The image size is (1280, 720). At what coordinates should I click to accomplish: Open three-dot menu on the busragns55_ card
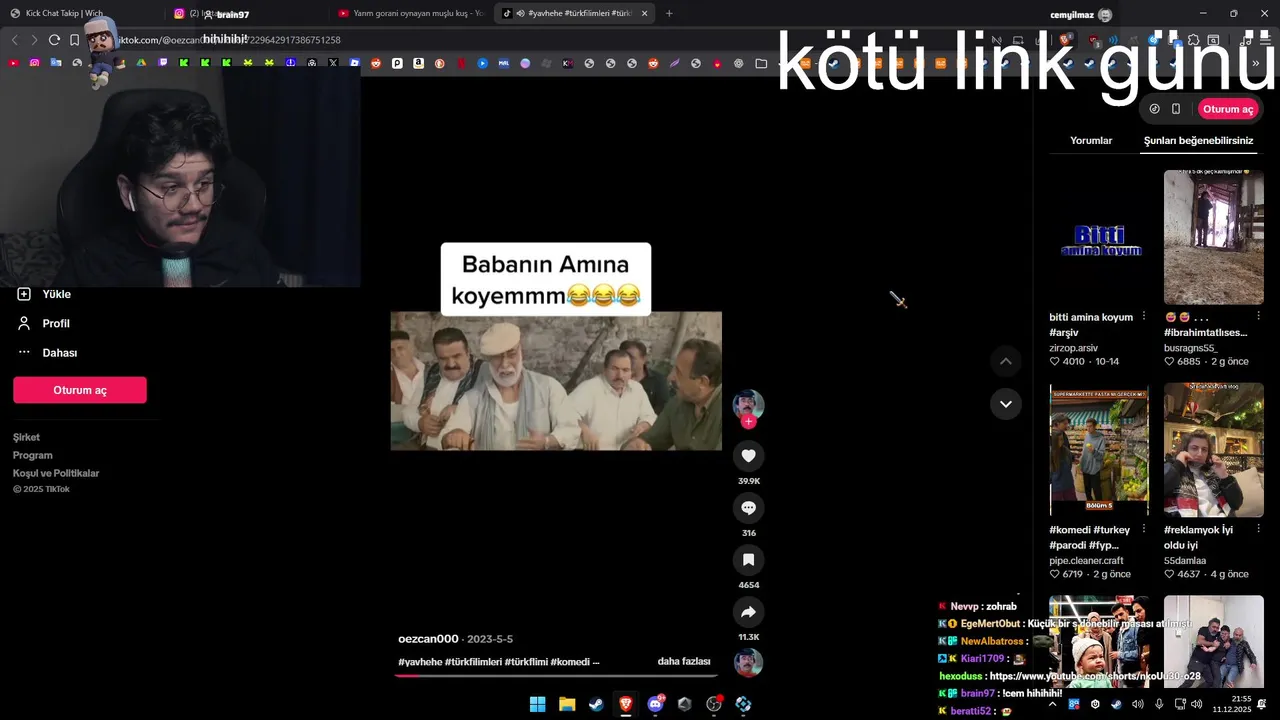[x=1258, y=316]
